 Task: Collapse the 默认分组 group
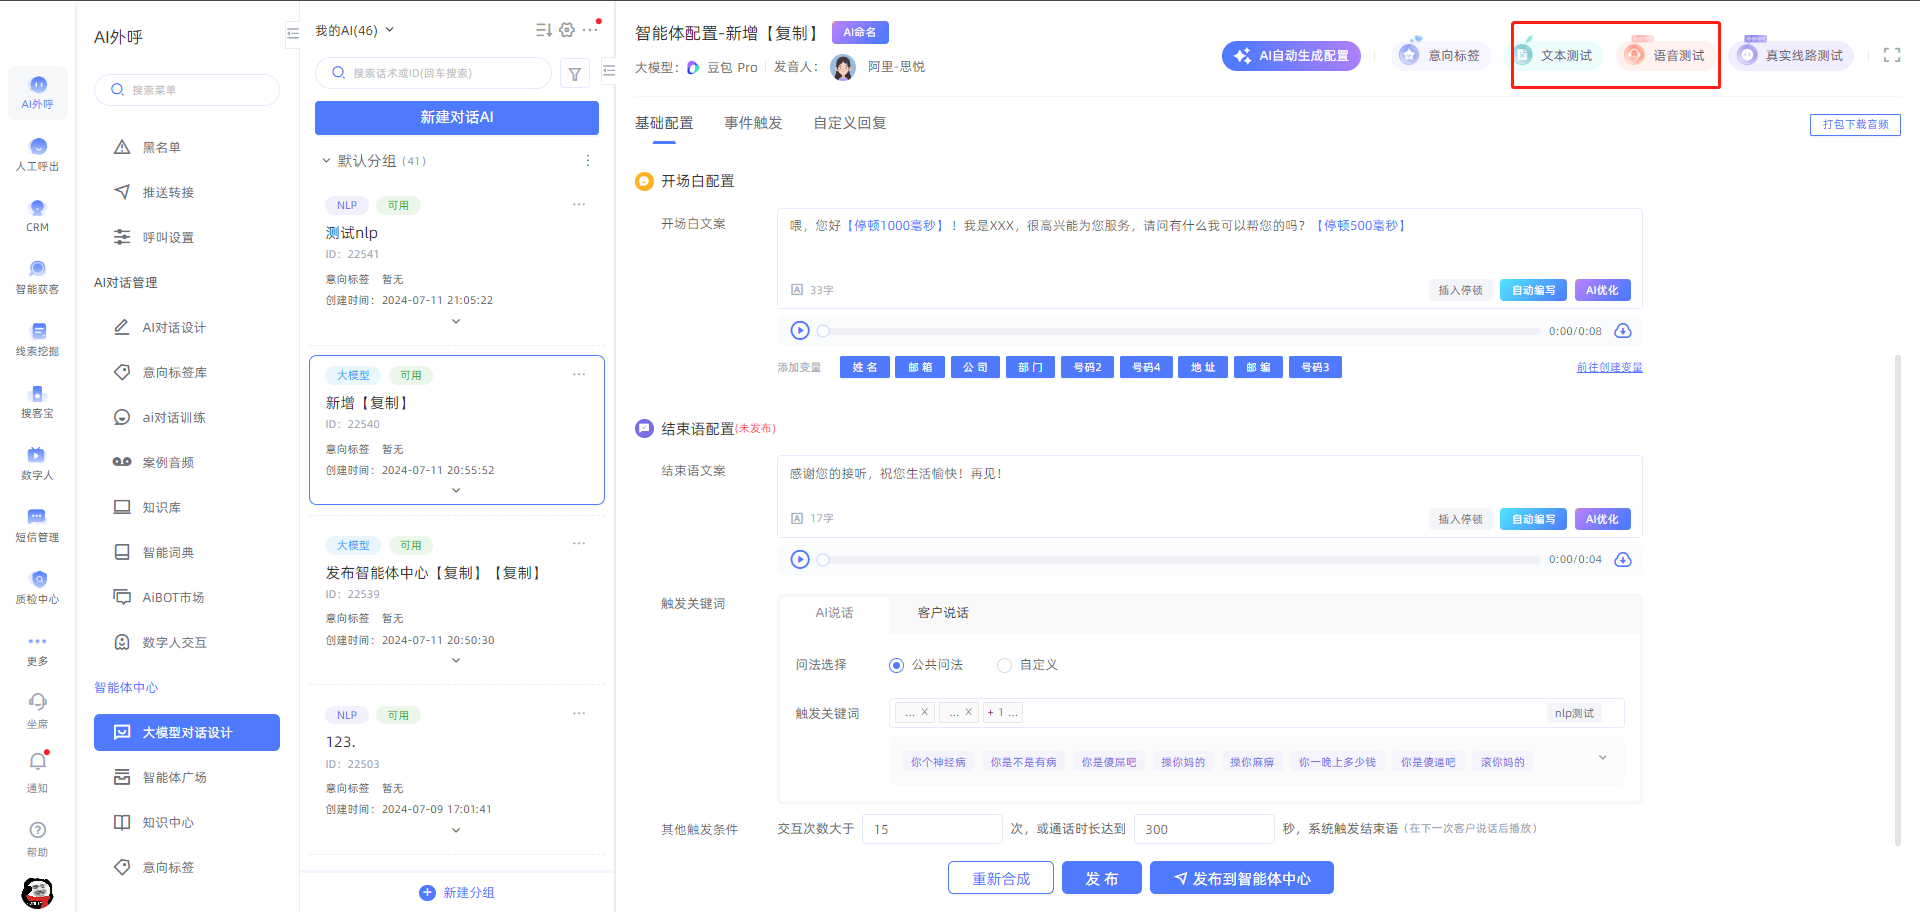click(x=326, y=160)
